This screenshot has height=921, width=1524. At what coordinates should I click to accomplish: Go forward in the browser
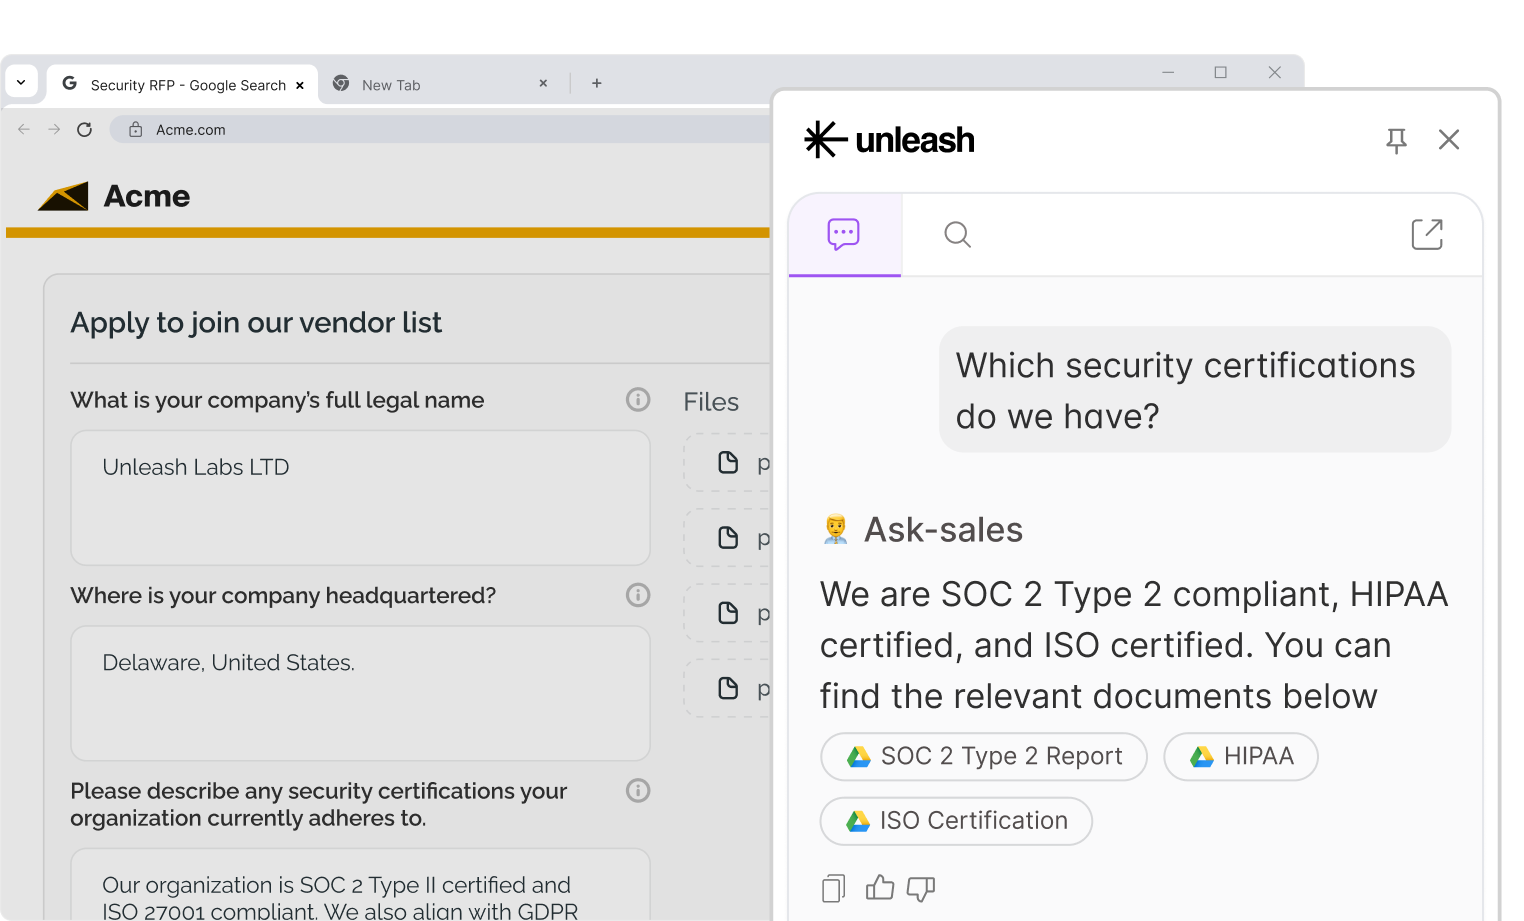(54, 129)
